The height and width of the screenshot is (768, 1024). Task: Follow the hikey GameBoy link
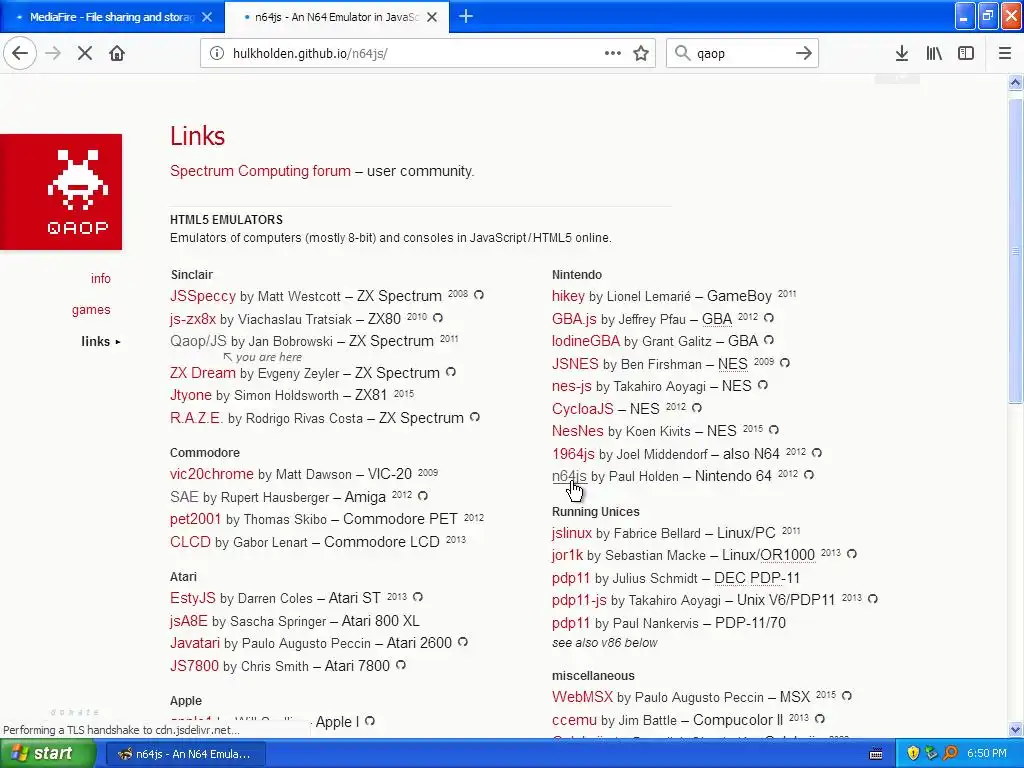coord(568,296)
